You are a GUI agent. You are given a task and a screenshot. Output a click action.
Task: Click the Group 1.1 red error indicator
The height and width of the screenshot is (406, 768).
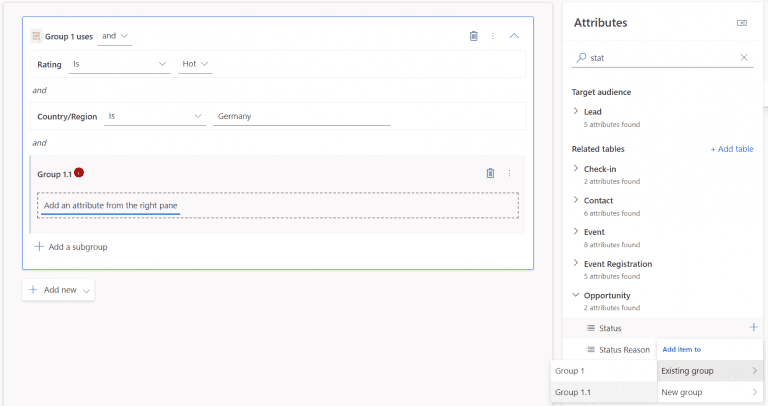pyautogui.click(x=79, y=172)
